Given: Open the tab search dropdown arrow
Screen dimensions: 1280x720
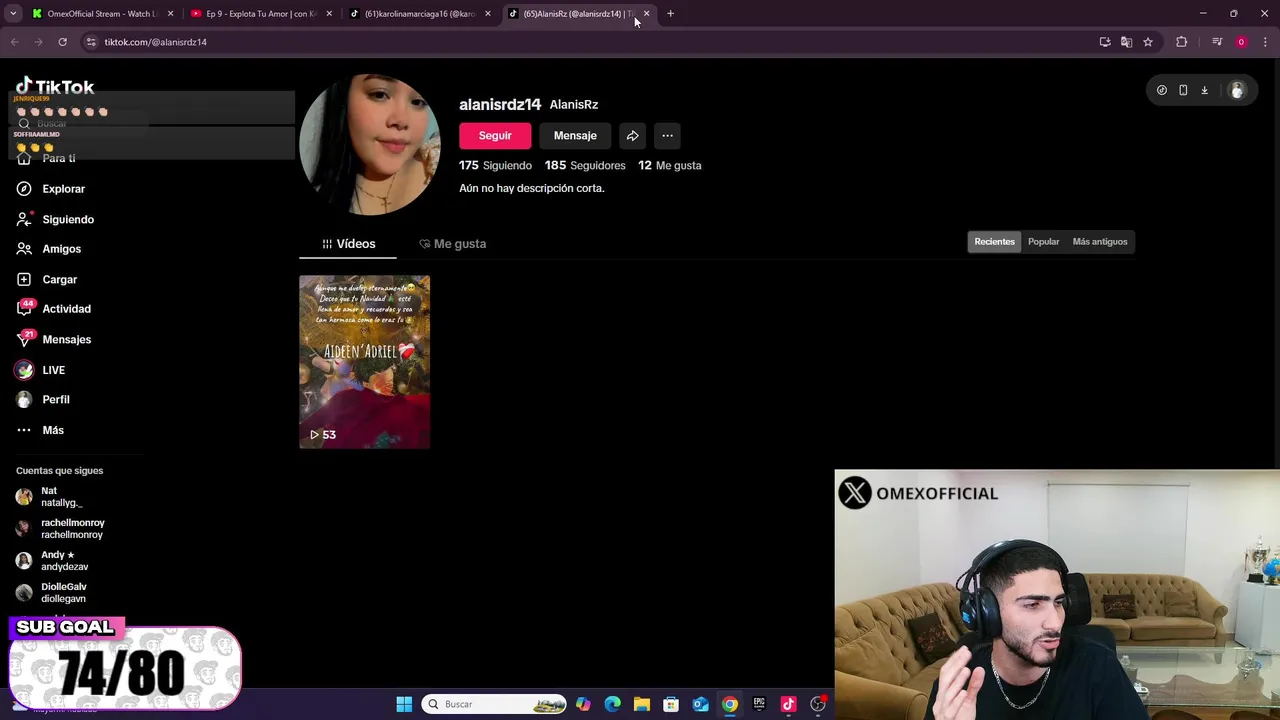Looking at the screenshot, I should [13, 14].
